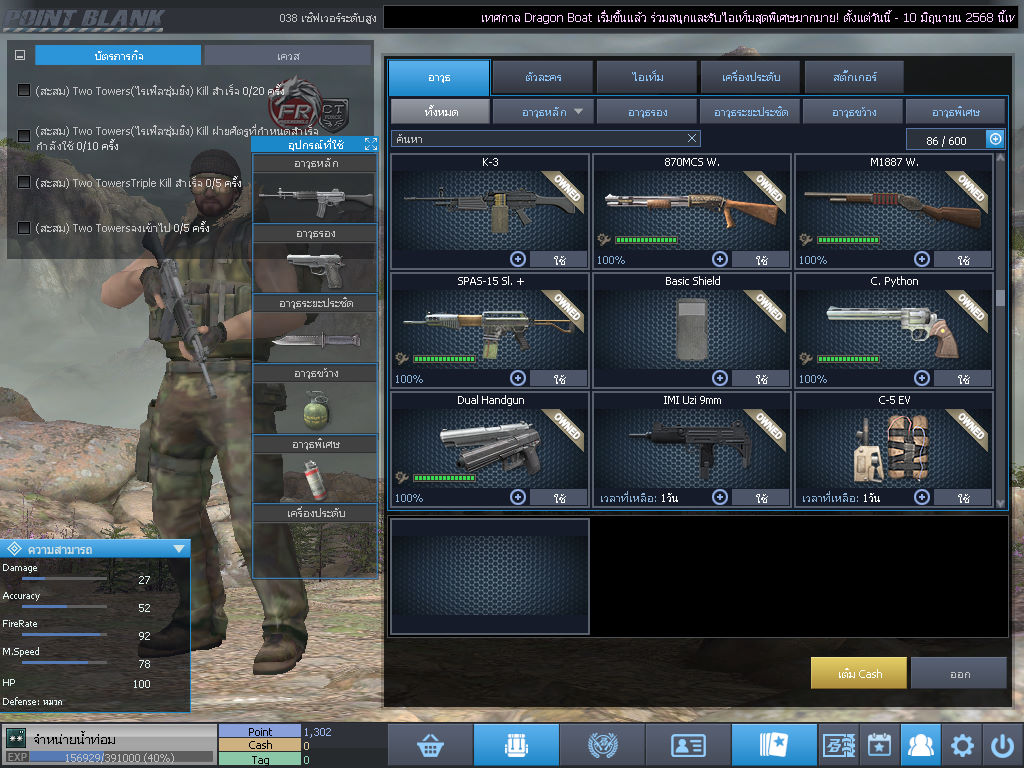Collapse the mission card panel
Screen dimensions: 1024x768
[x=20, y=56]
